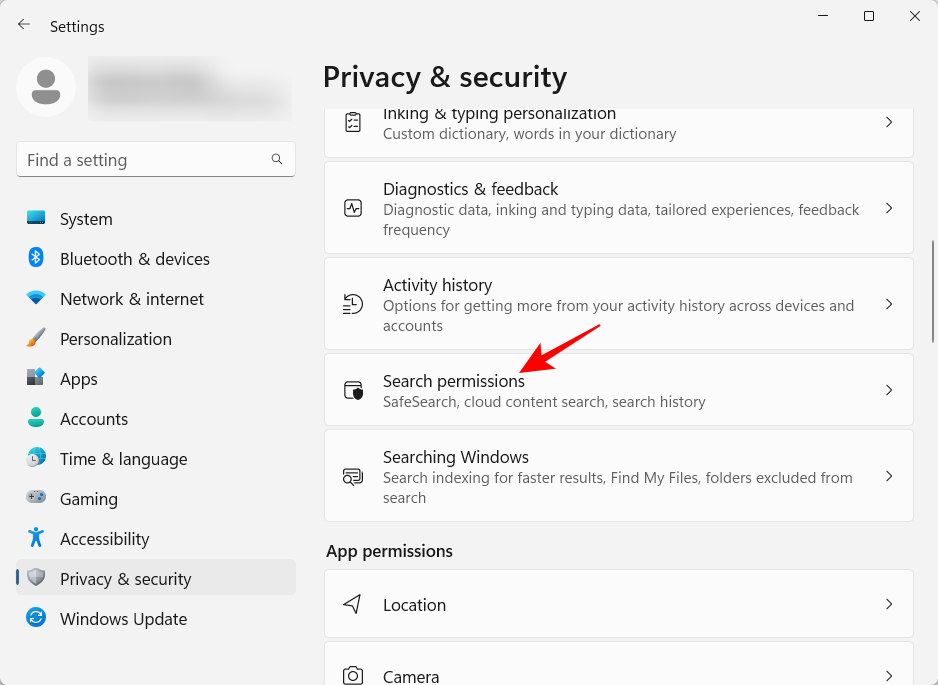Image resolution: width=938 pixels, height=685 pixels.
Task: Open Apps using its tiles icon
Action: [x=34, y=379]
